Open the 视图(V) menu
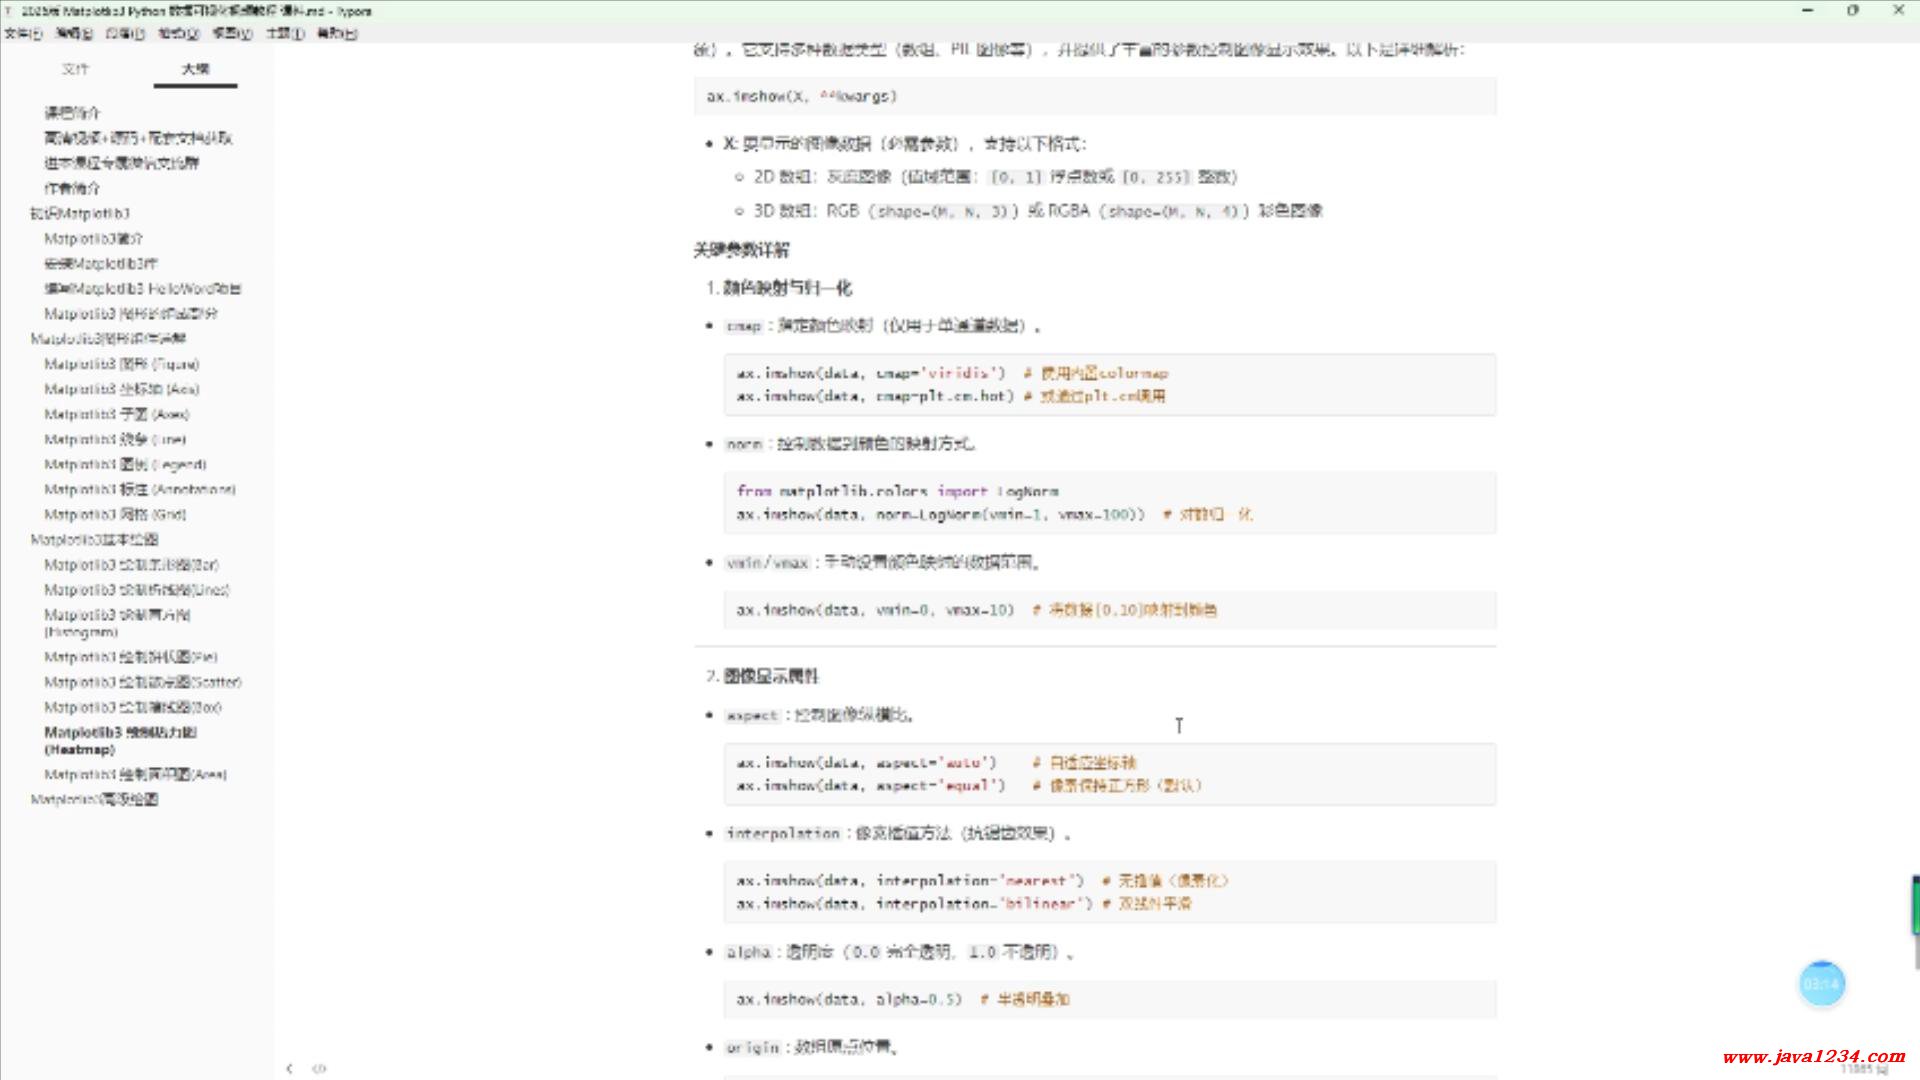Image resolution: width=1920 pixels, height=1080 pixels. pyautogui.click(x=232, y=33)
